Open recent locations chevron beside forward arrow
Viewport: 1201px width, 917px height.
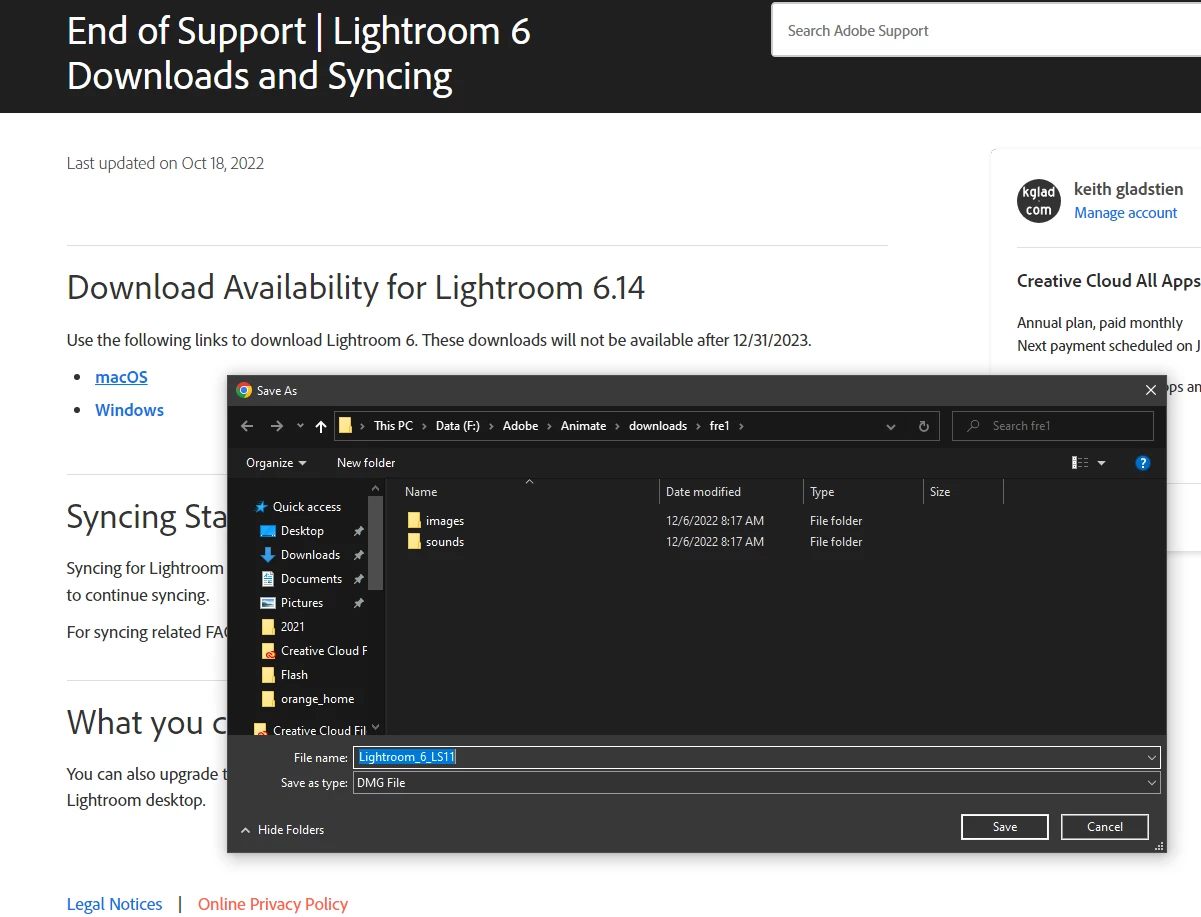(300, 426)
